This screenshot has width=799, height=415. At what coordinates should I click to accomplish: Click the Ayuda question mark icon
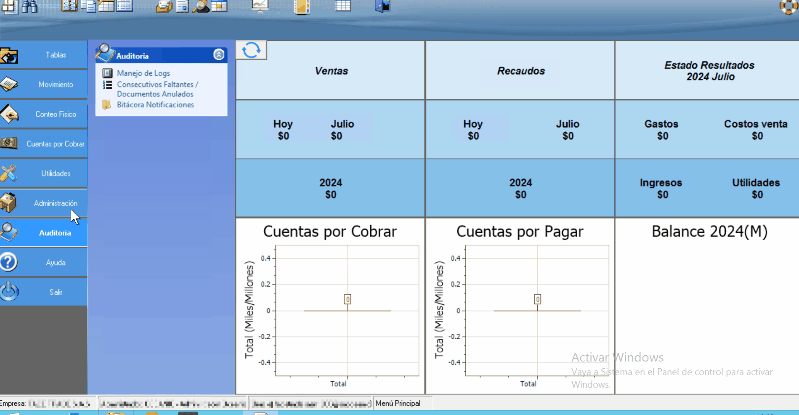[9, 262]
